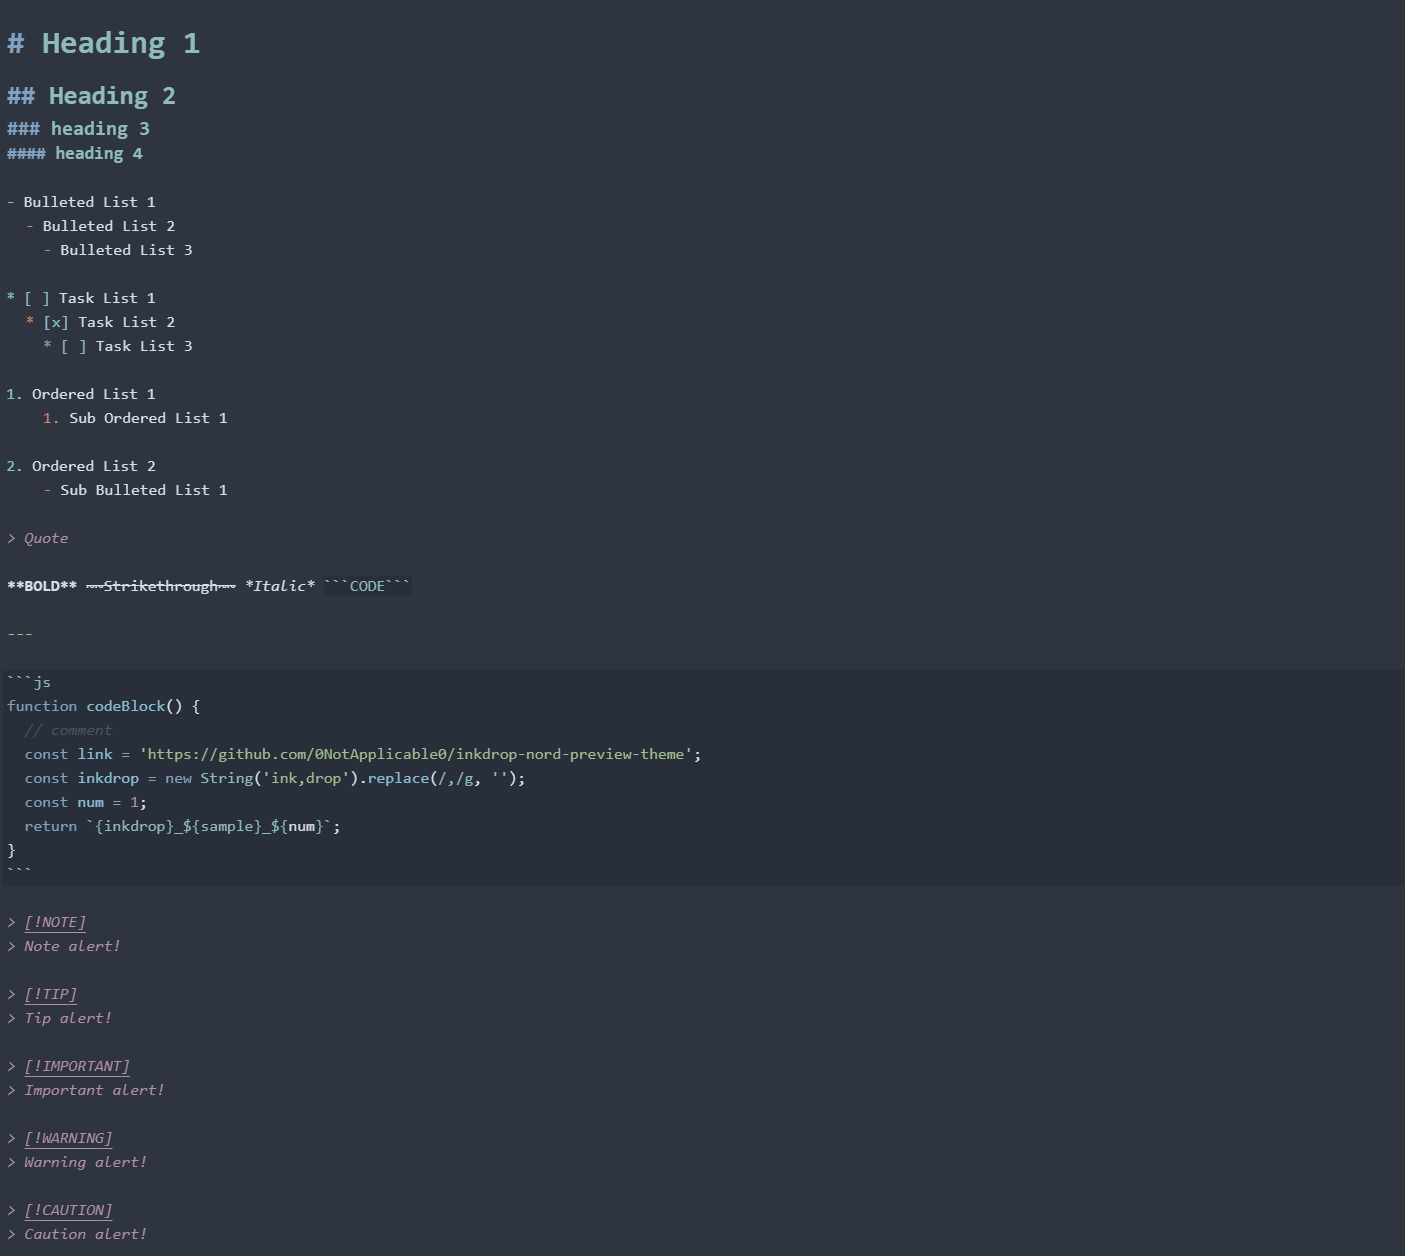Click 'Warning alert!' text

(85, 1162)
